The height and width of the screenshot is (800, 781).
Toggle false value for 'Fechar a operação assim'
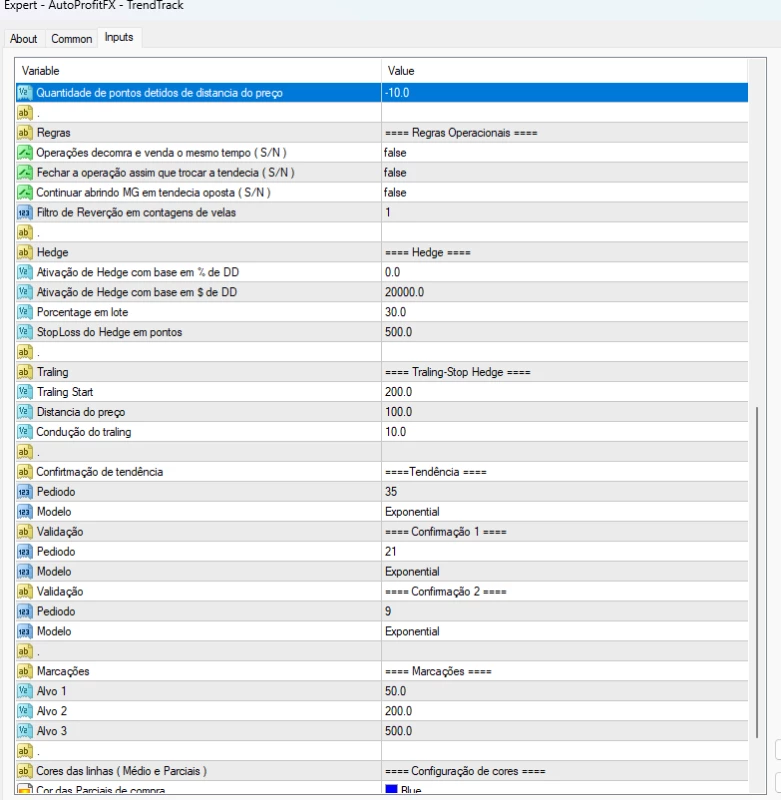[395, 172]
